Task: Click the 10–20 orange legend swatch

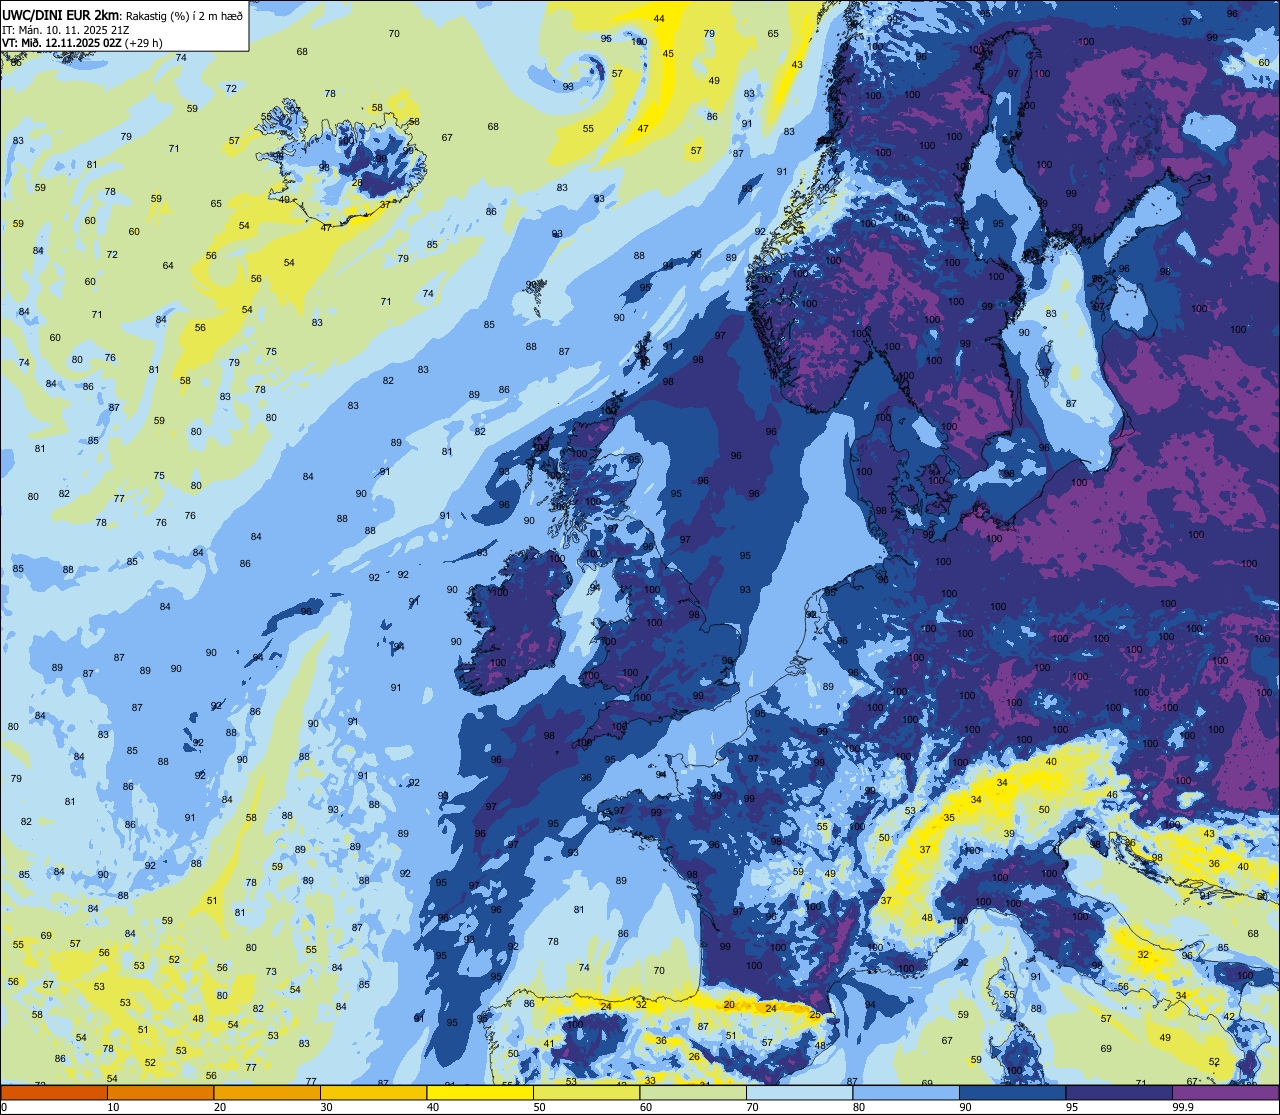Action: pos(160,1092)
